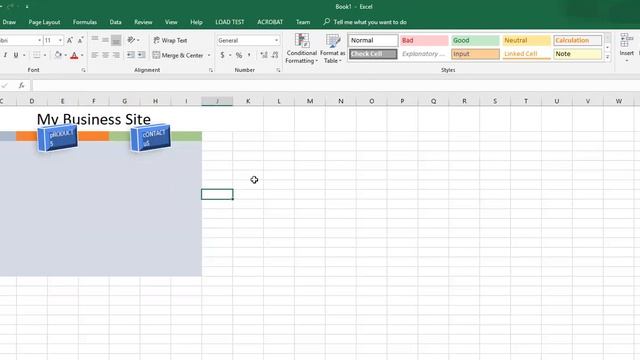Viewport: 640px width, 360px height.
Task: Increase the cell indent
Action: [x=141, y=55]
